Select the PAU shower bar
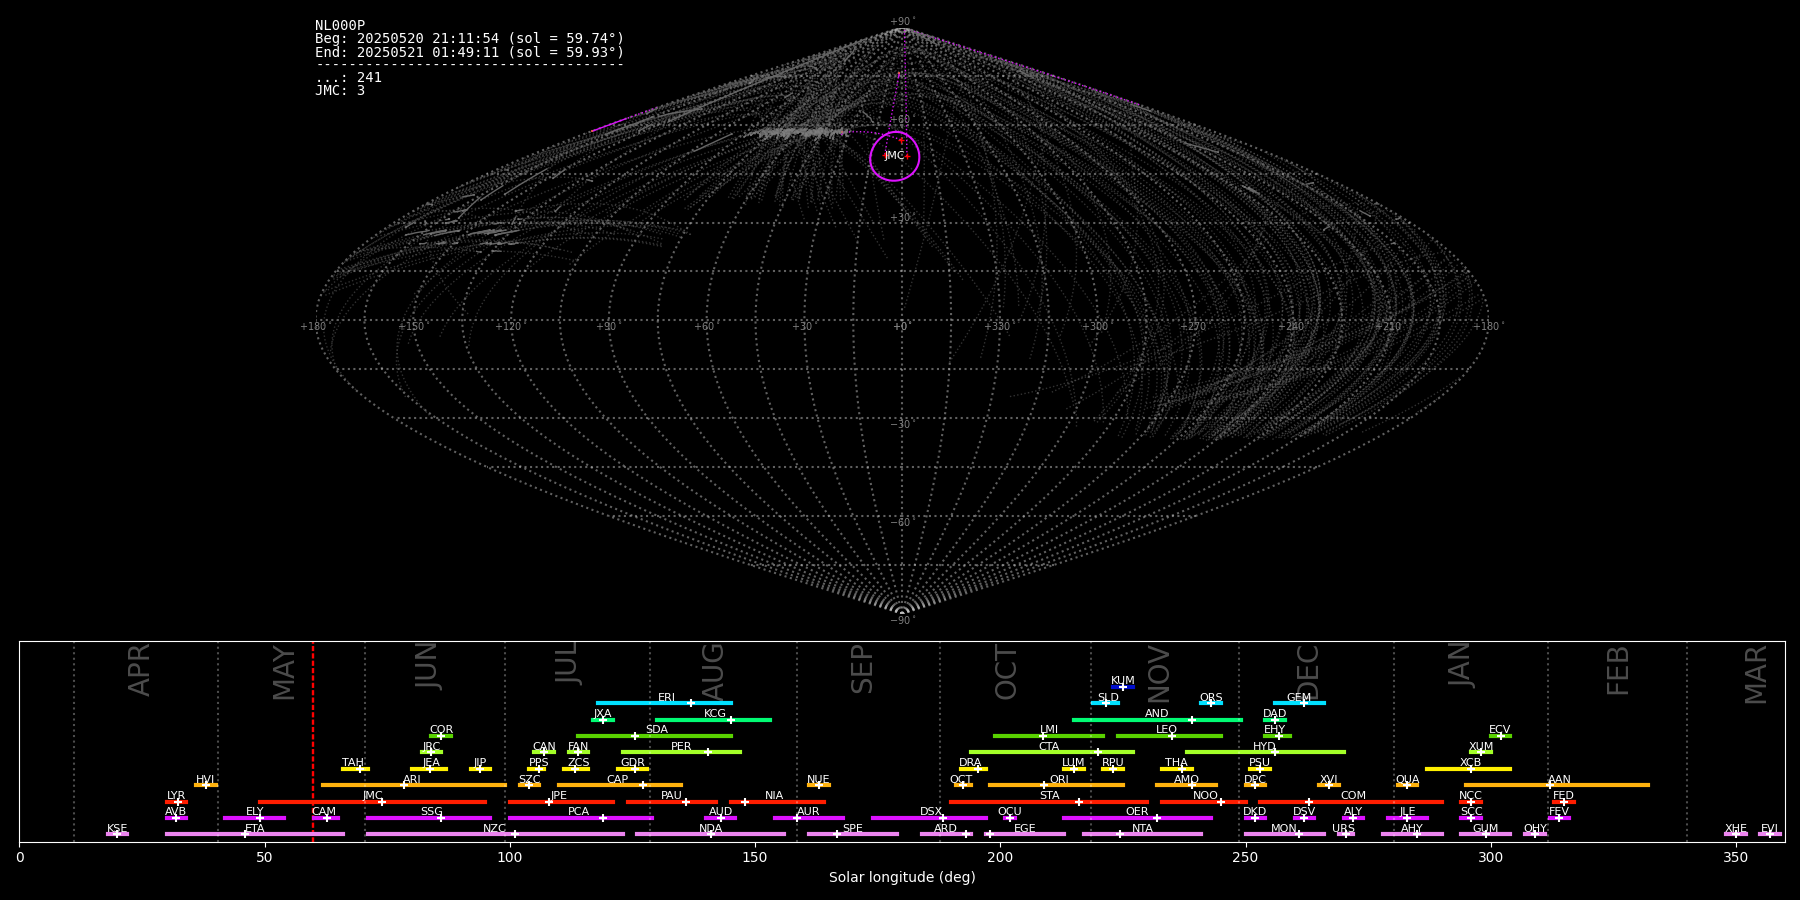This screenshot has width=1800, height=900. click(x=672, y=802)
